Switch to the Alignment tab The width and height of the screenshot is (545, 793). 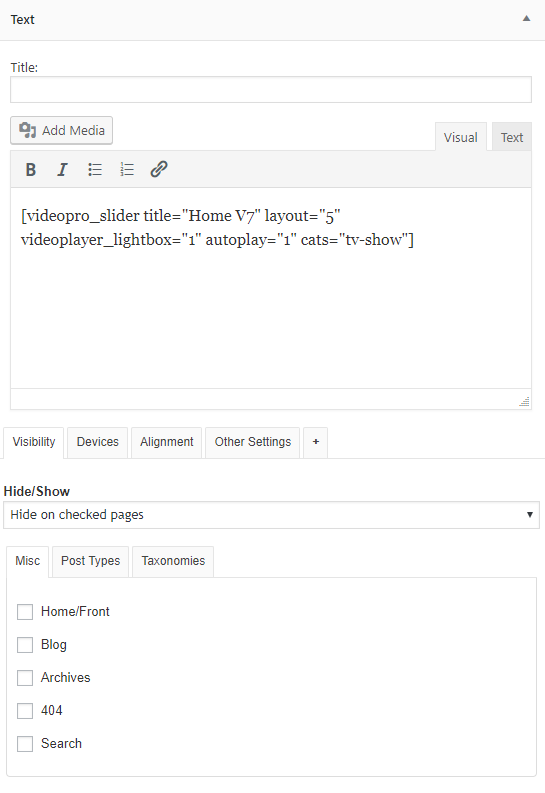(167, 442)
